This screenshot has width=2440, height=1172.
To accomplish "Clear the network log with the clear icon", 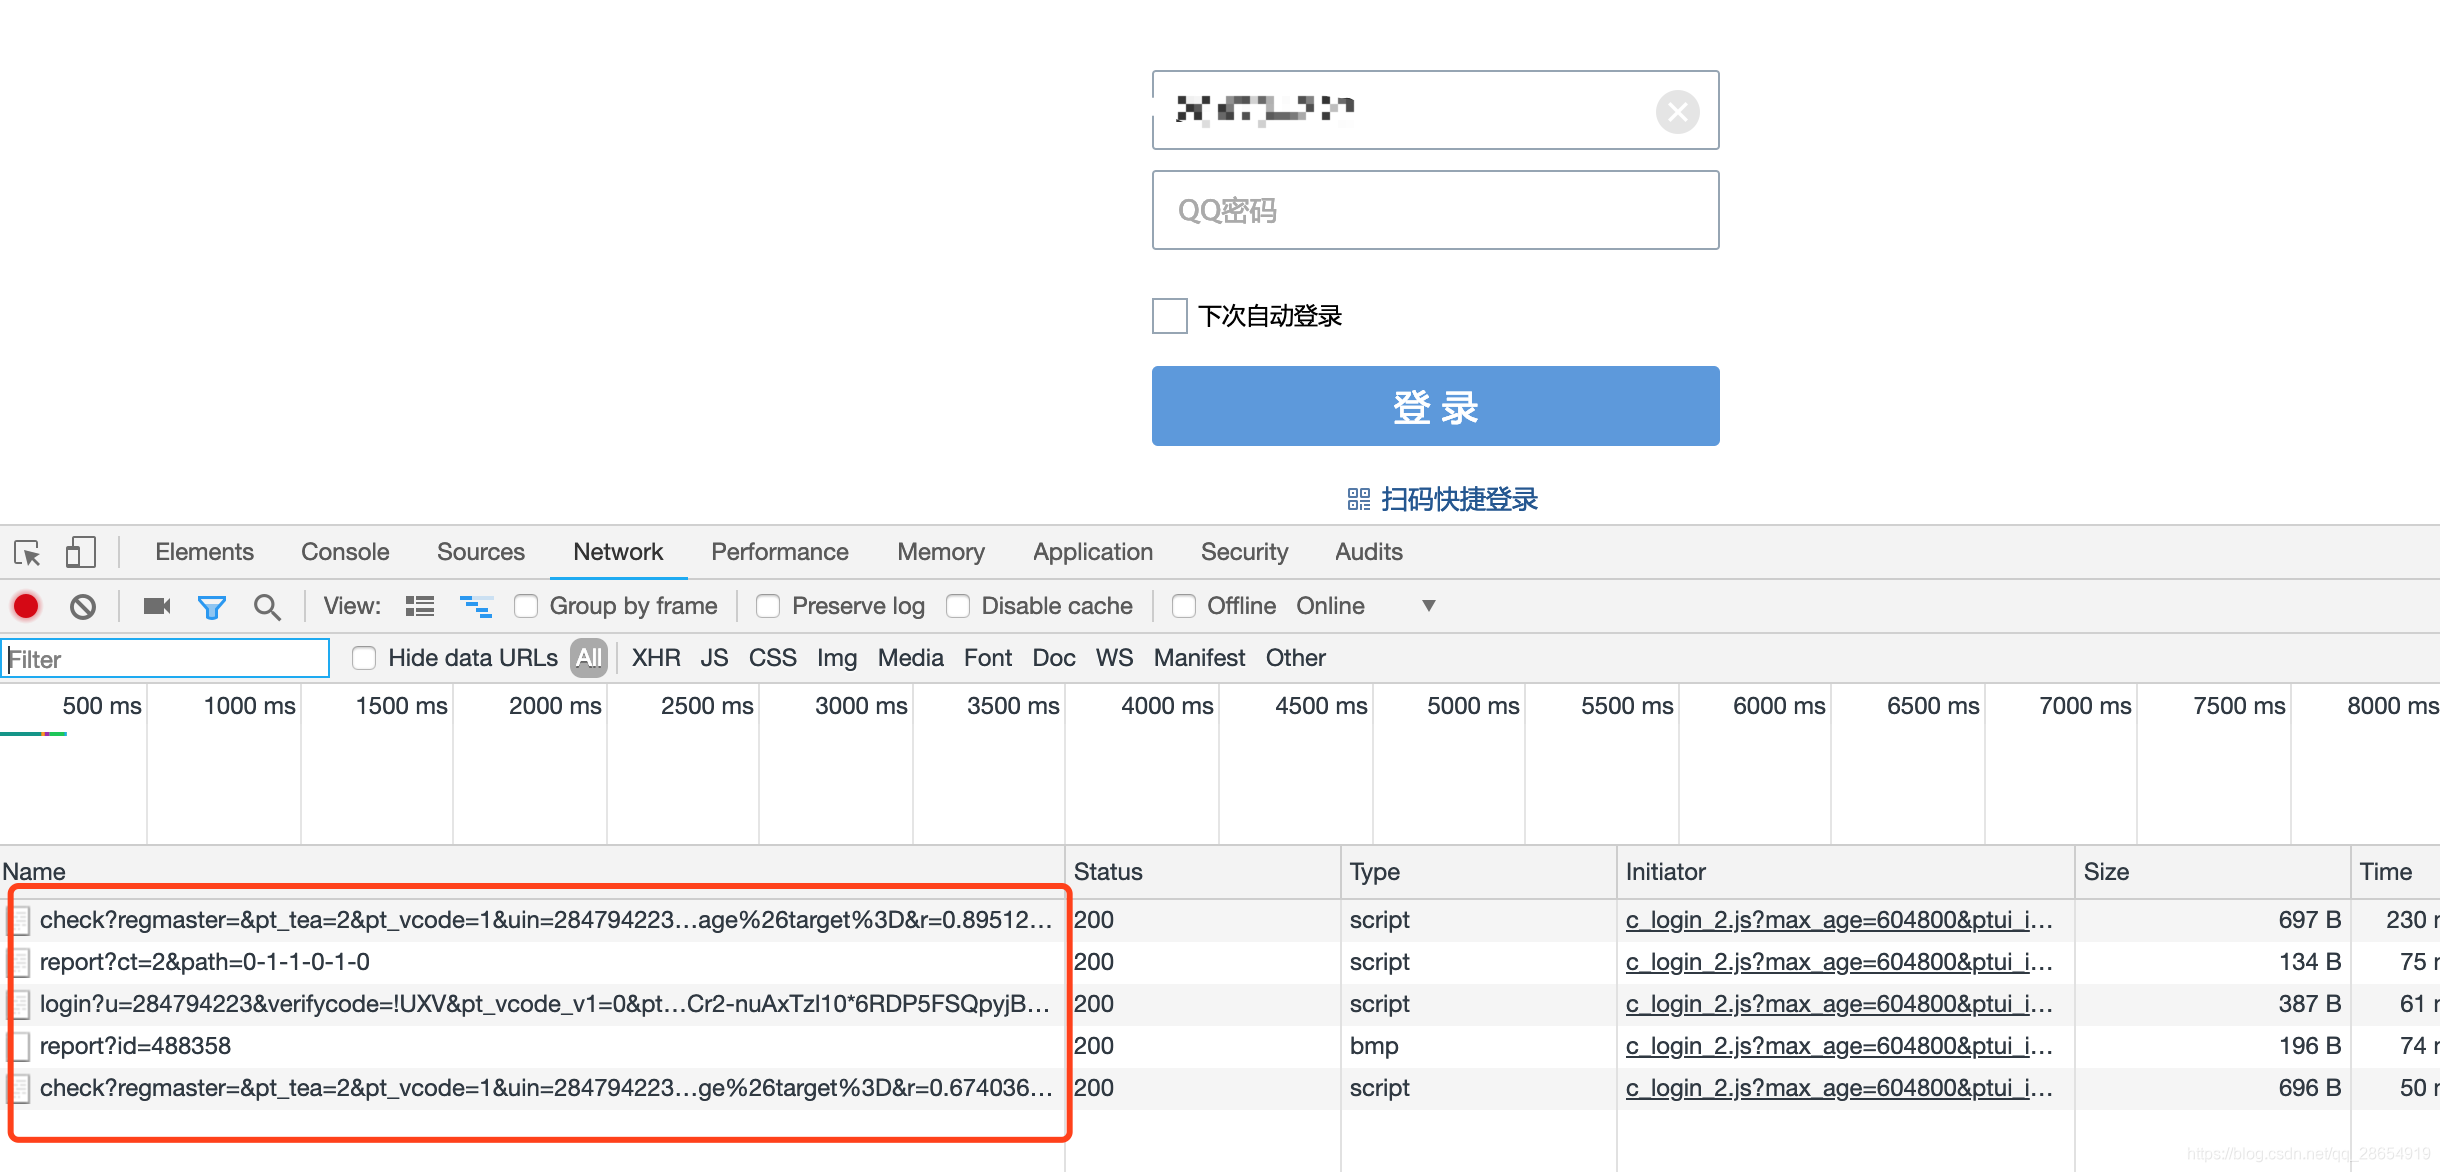I will point(83,606).
